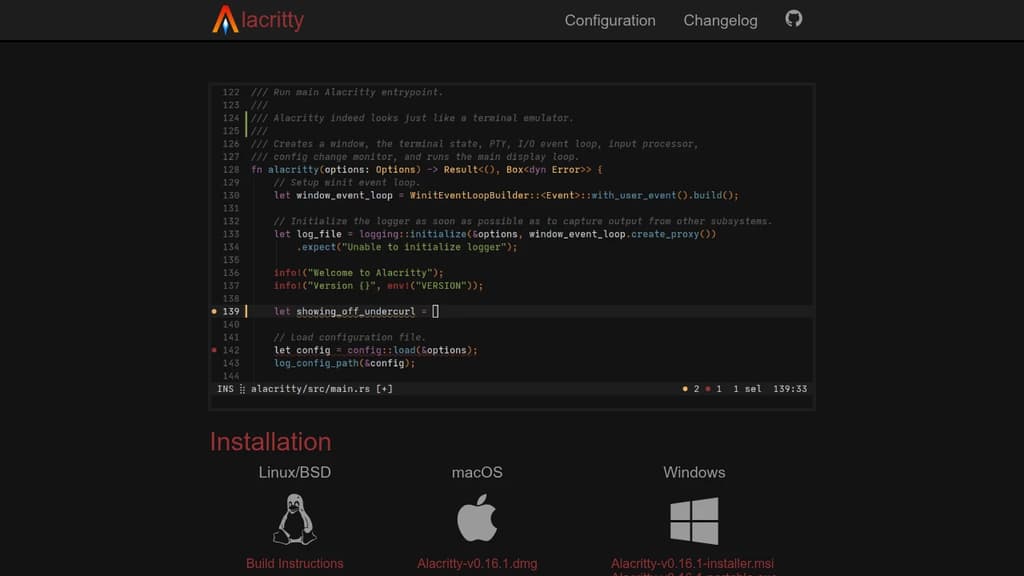Download Alacritty-v0.16.1-installer.msi
Viewport: 1024px width, 576px height.
[694, 563]
